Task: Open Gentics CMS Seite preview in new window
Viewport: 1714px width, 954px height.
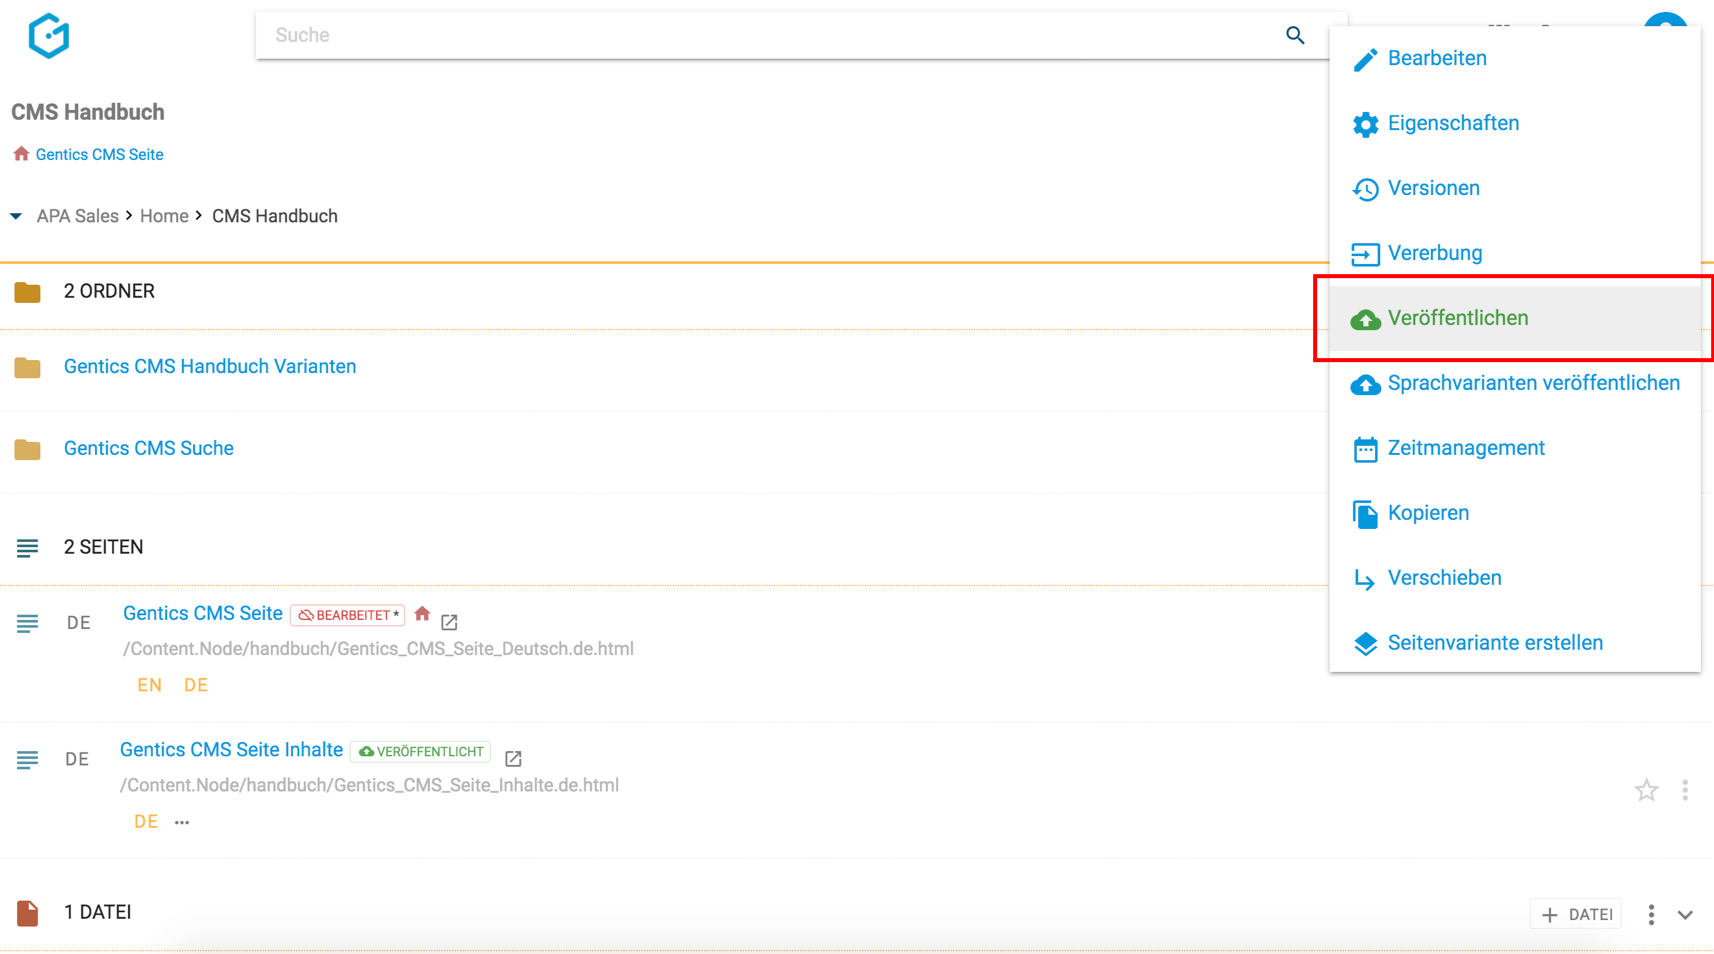Action: [x=449, y=622]
